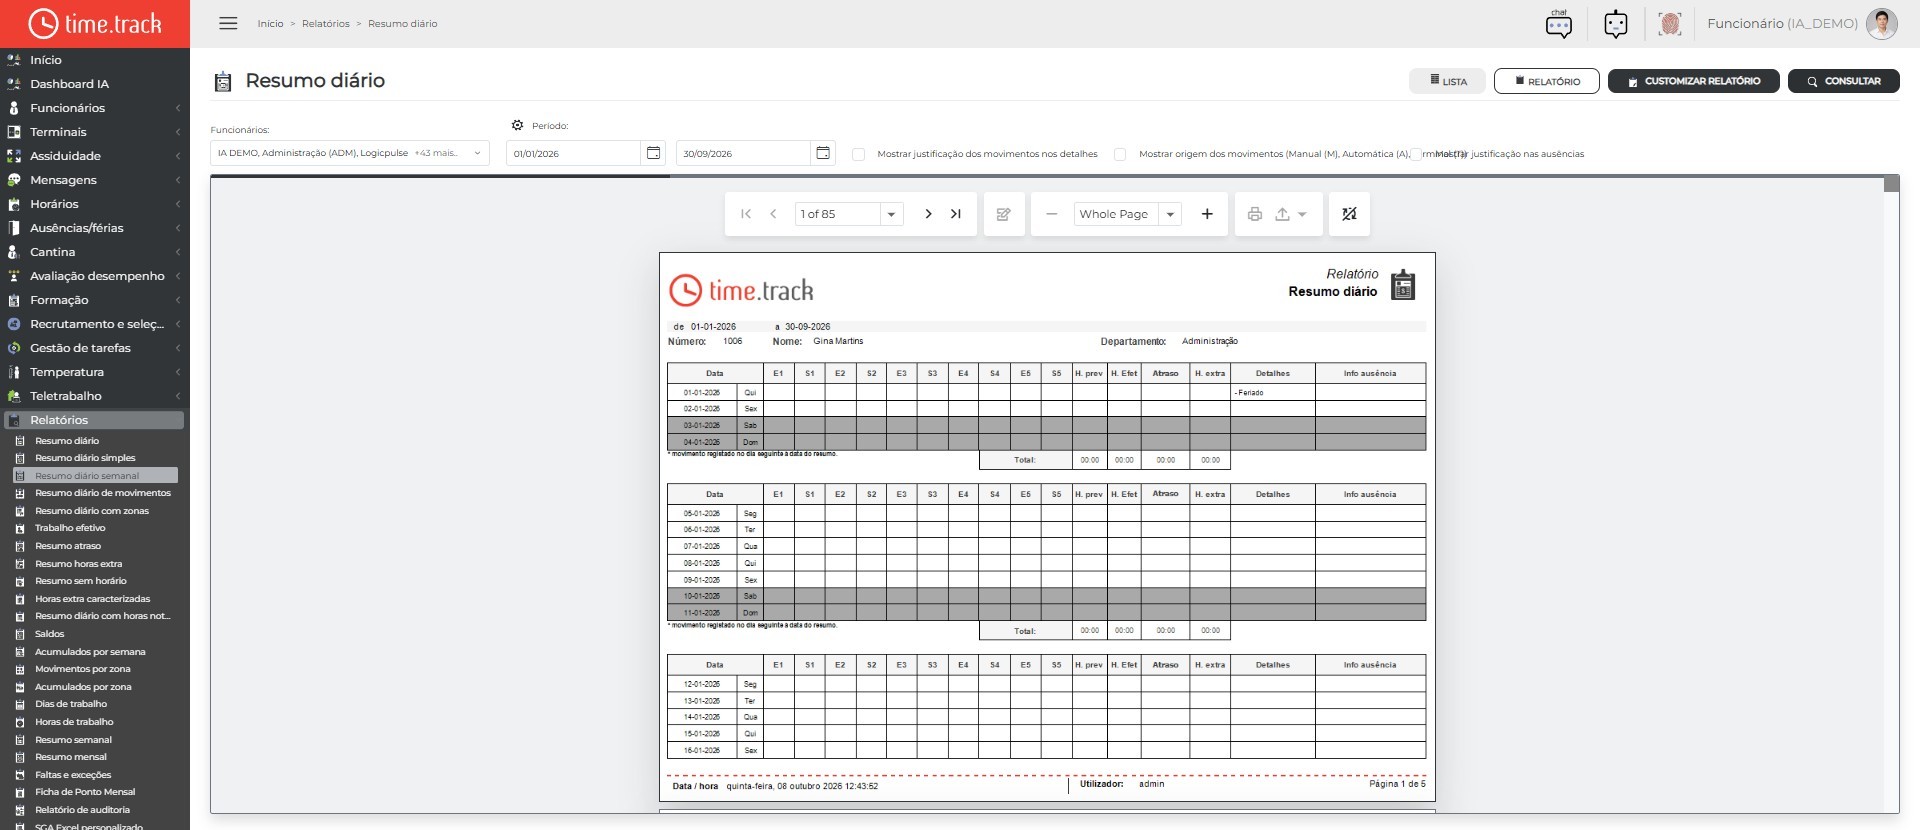Go to the next report page
The image size is (1920, 830).
click(x=928, y=214)
